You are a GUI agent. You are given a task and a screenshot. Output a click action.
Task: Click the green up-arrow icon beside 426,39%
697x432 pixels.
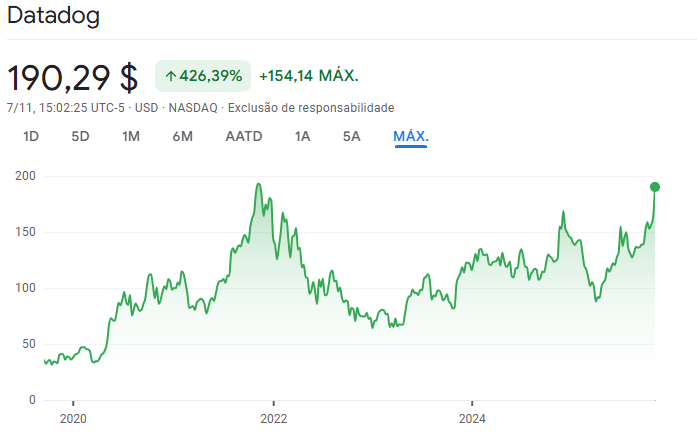pos(170,76)
